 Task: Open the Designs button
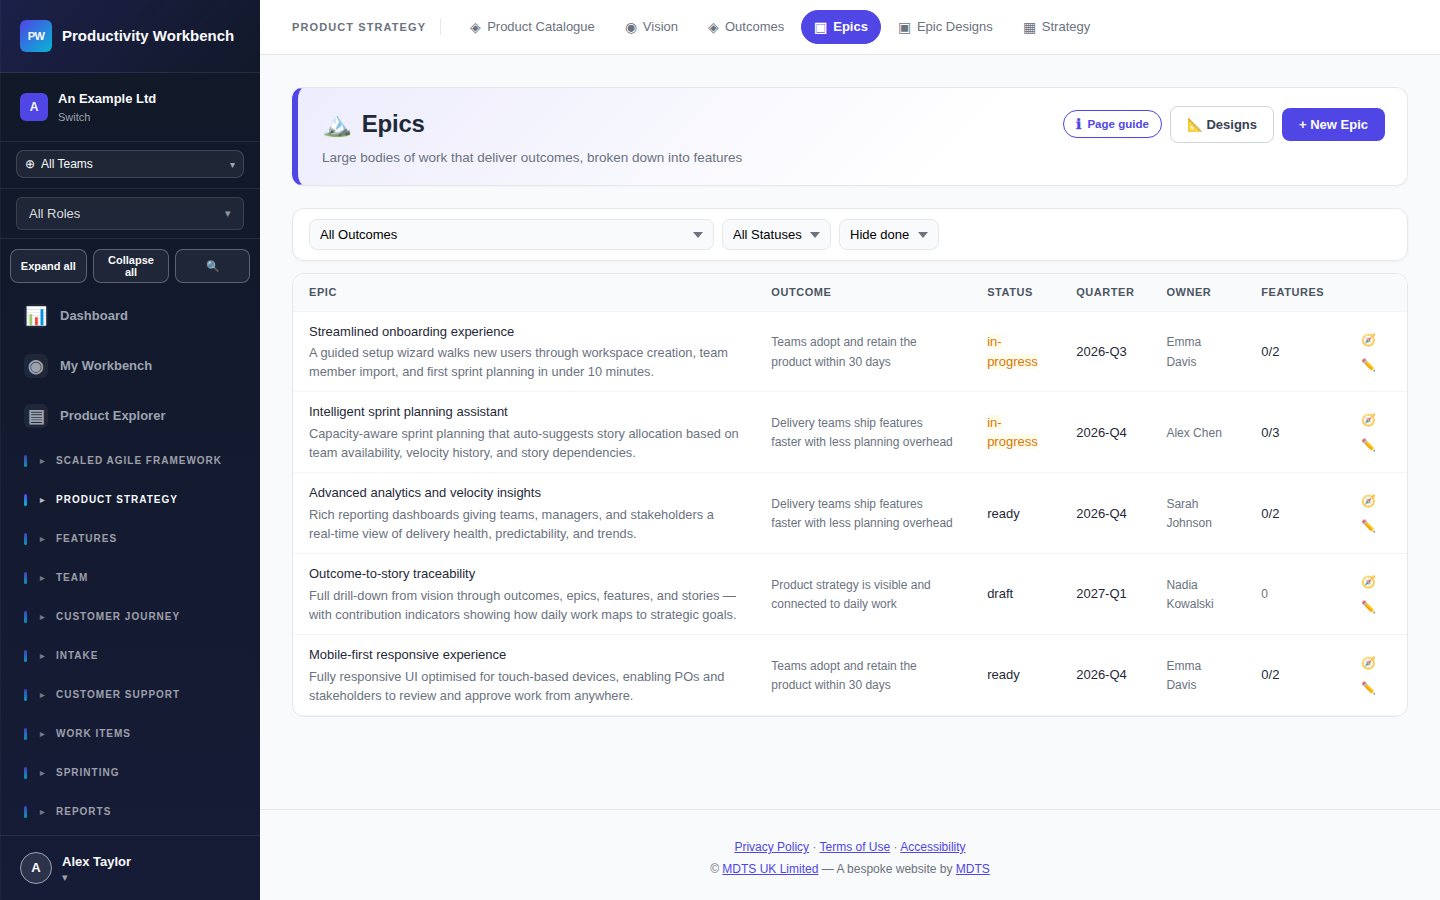click(1222, 125)
